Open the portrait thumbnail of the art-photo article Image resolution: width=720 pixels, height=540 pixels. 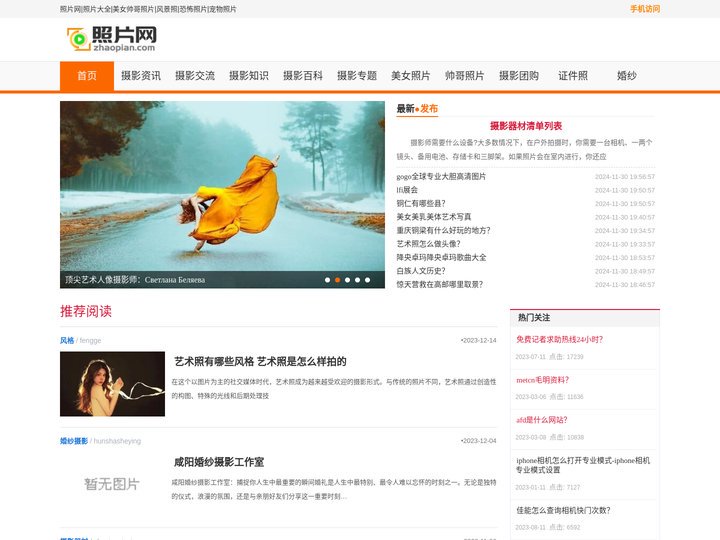112,384
